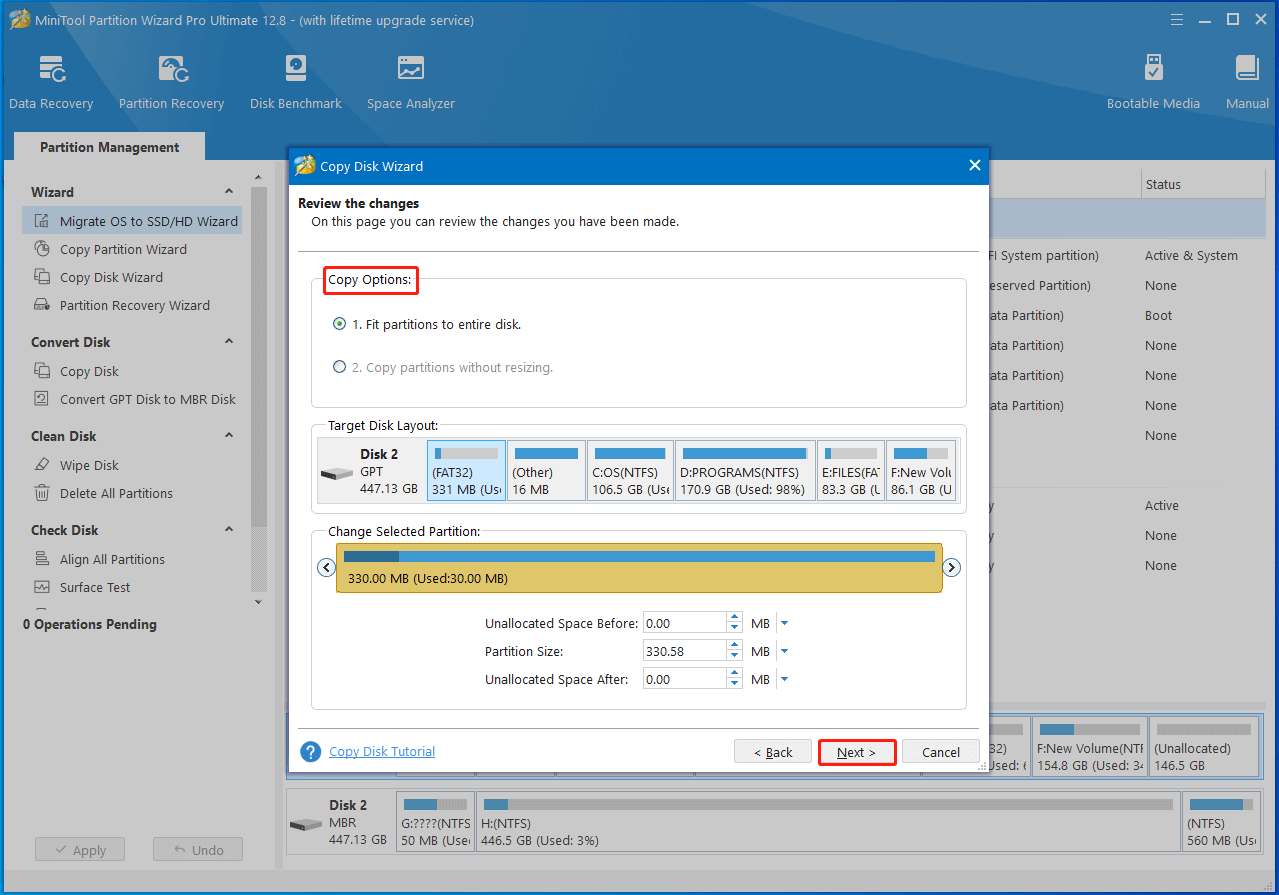Collapse the Convert Disk section
Viewport: 1279px width, 895px height.
coord(228,341)
